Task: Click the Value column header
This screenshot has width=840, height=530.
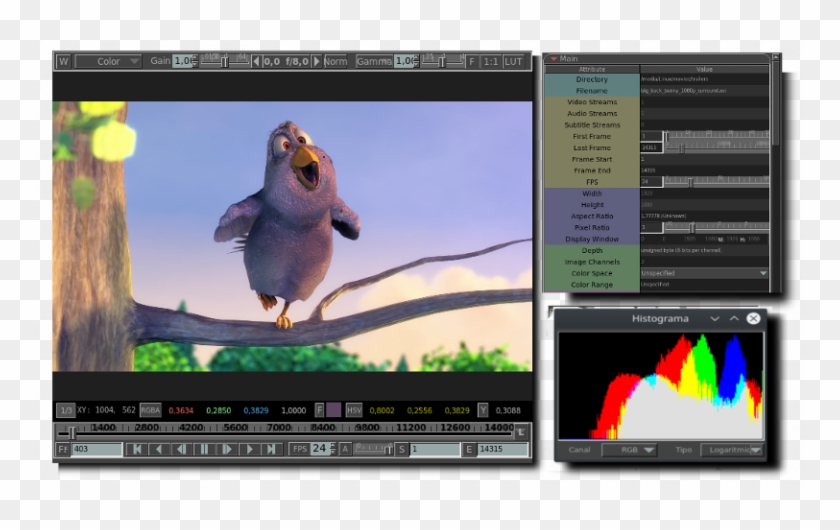Action: 704,69
